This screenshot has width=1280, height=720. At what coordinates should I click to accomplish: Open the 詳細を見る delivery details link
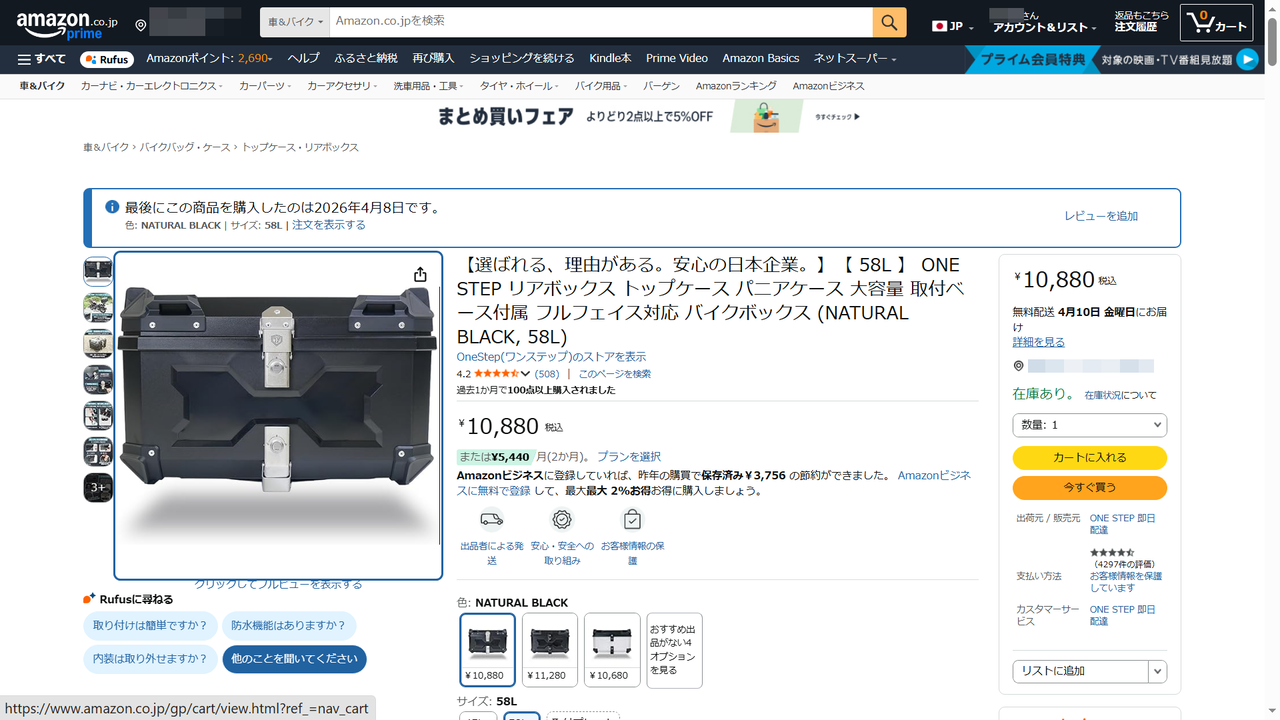click(x=1039, y=342)
